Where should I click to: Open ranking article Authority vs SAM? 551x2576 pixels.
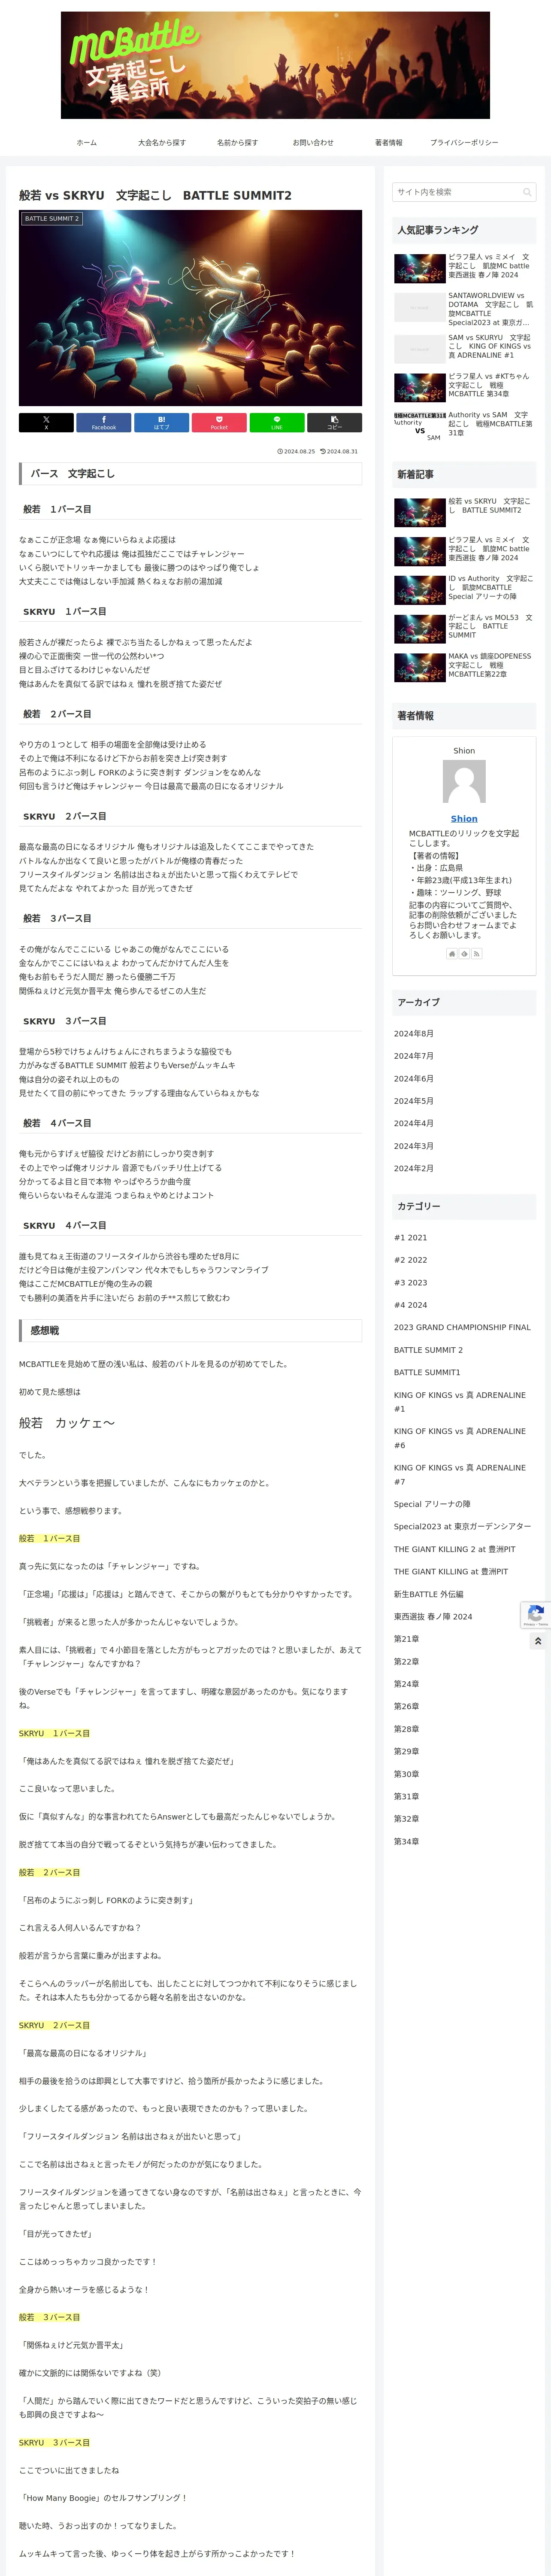[464, 425]
